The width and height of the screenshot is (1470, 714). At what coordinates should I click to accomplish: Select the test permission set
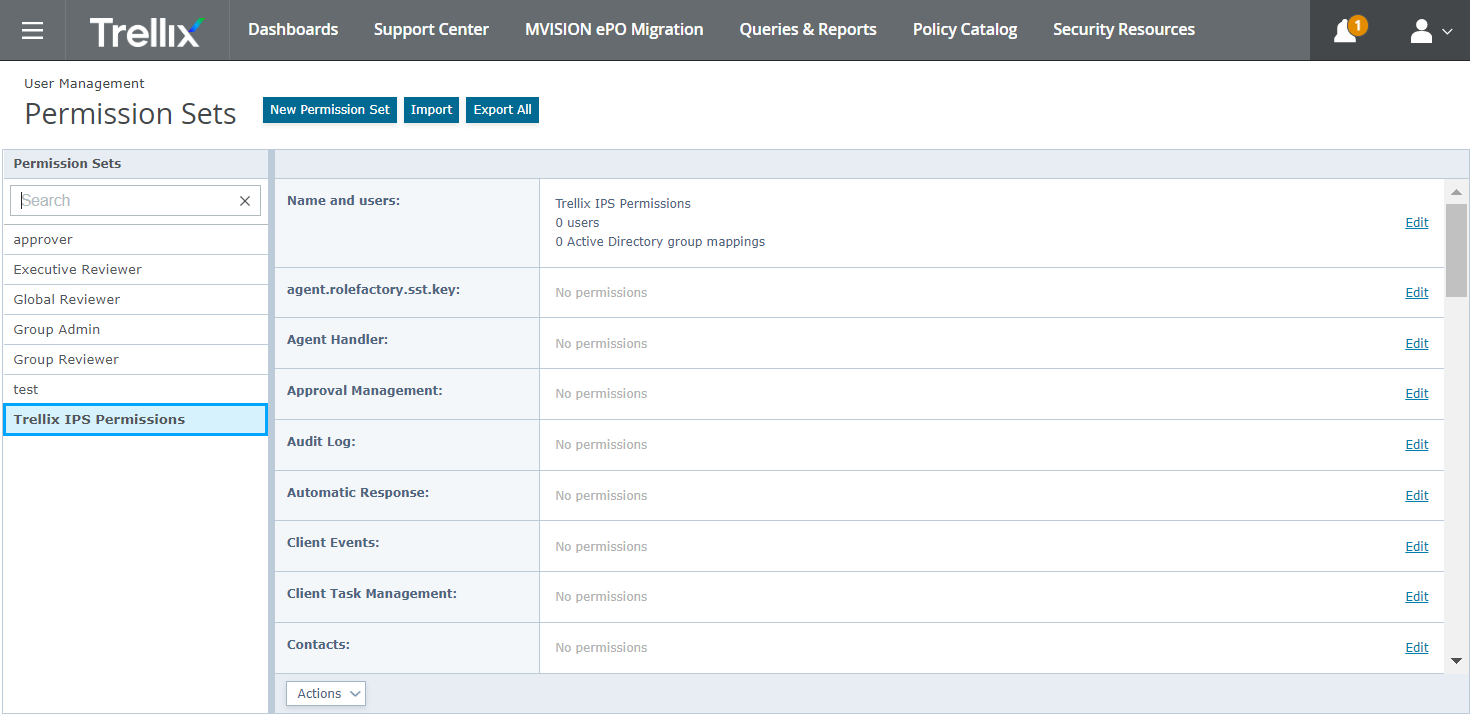pyautogui.click(x=135, y=390)
